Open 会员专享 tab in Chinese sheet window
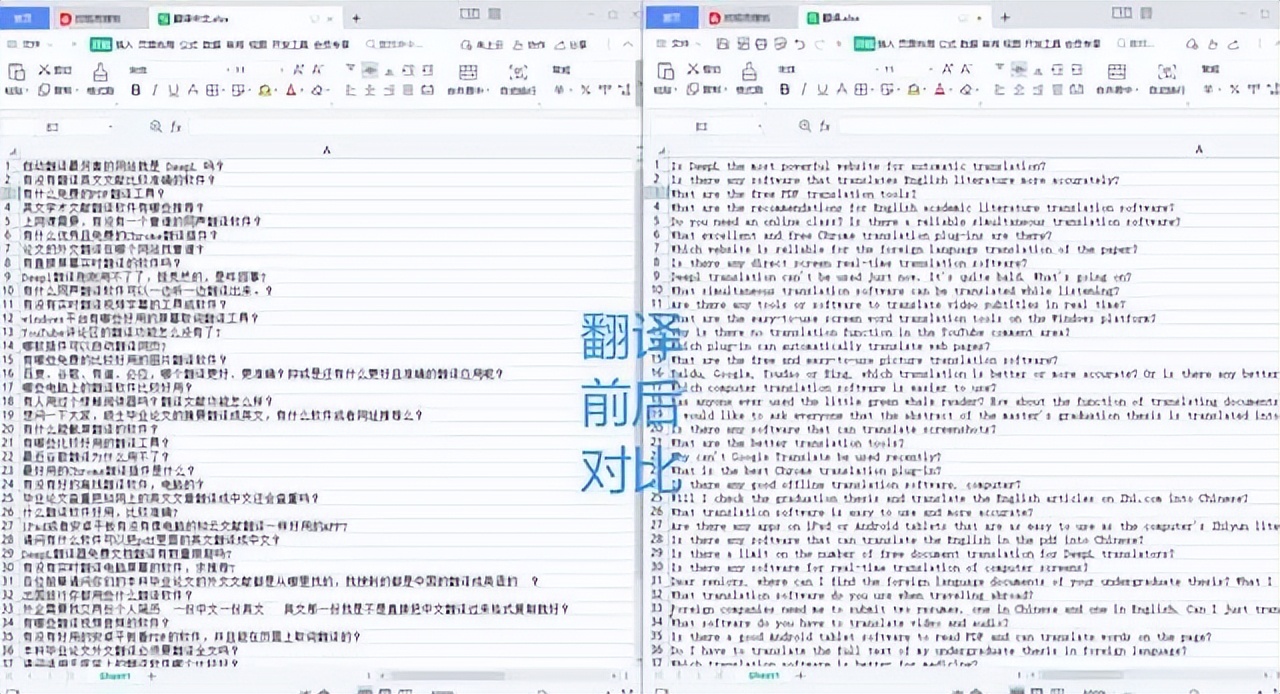The image size is (1280, 694). pyautogui.click(x=331, y=44)
